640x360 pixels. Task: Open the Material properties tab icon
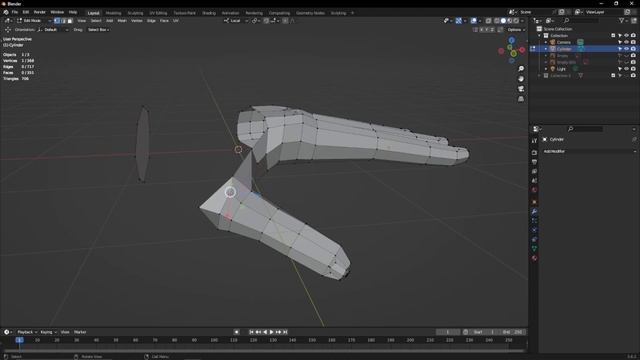tap(534, 258)
